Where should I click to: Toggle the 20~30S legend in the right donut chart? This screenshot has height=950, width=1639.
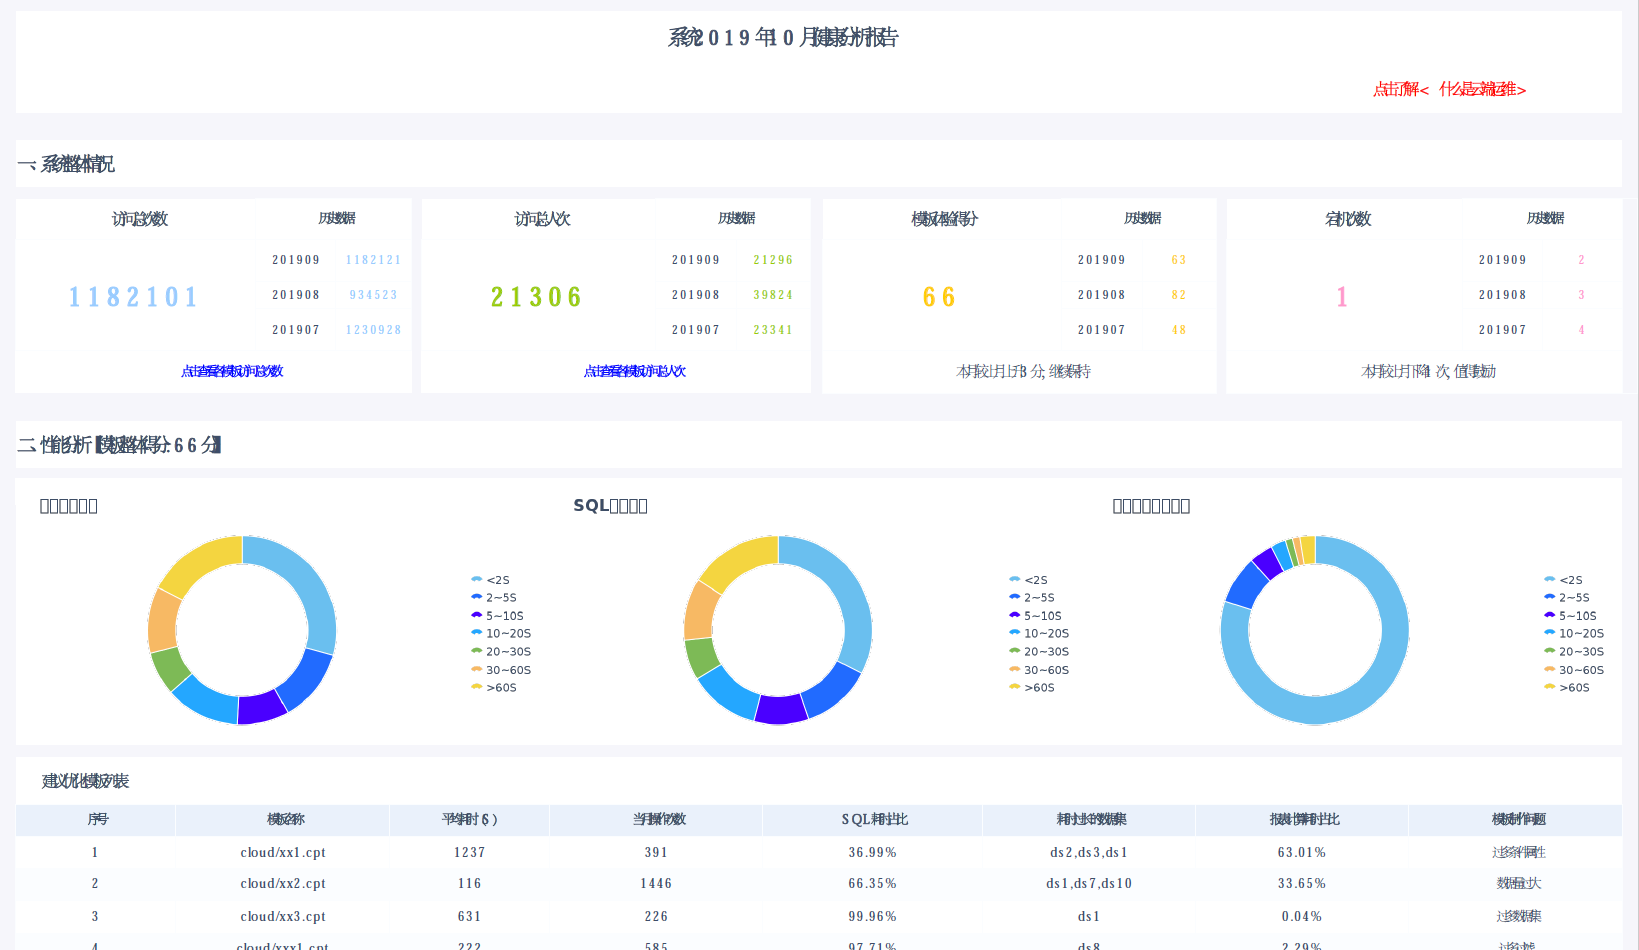click(x=1574, y=652)
